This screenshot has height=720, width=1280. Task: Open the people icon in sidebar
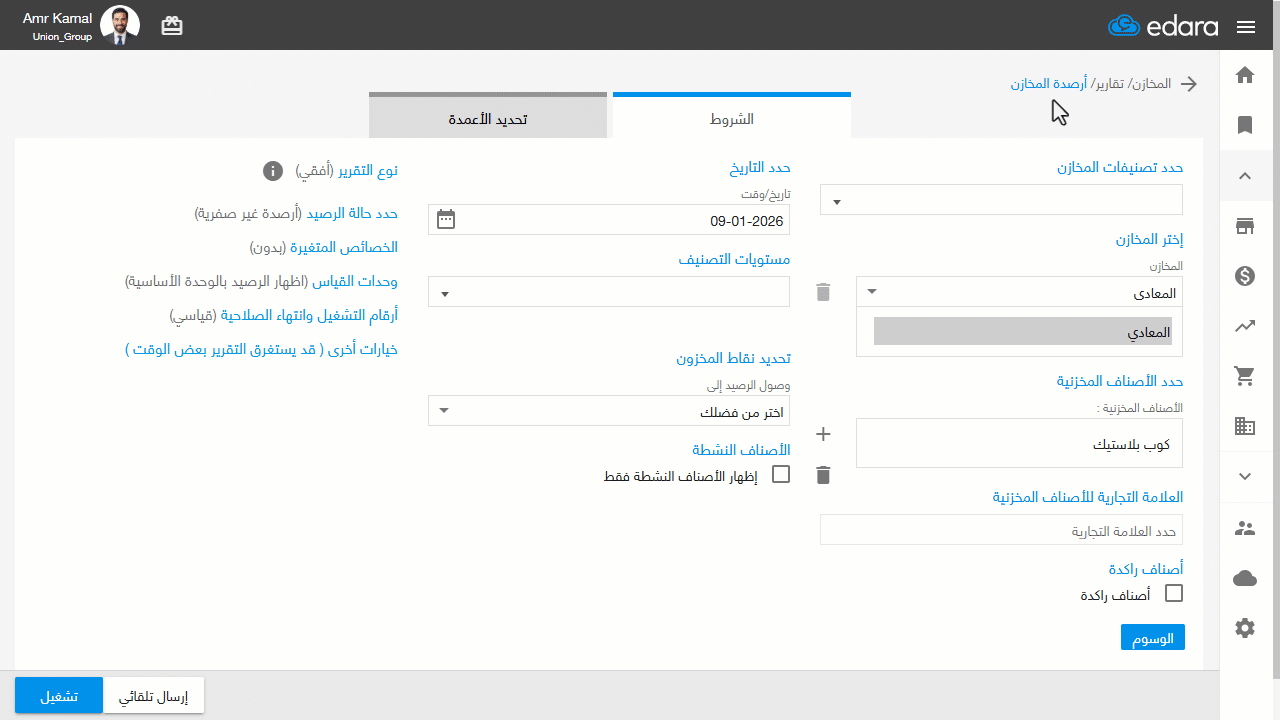click(1245, 528)
